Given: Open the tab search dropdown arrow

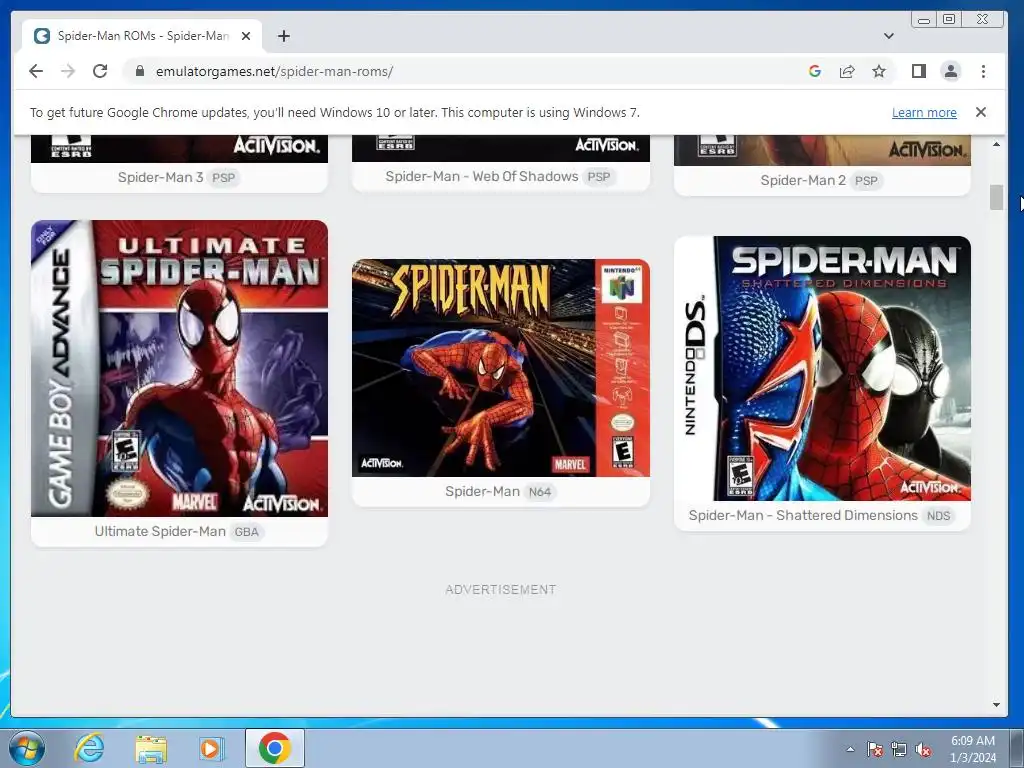Looking at the screenshot, I should 888,36.
